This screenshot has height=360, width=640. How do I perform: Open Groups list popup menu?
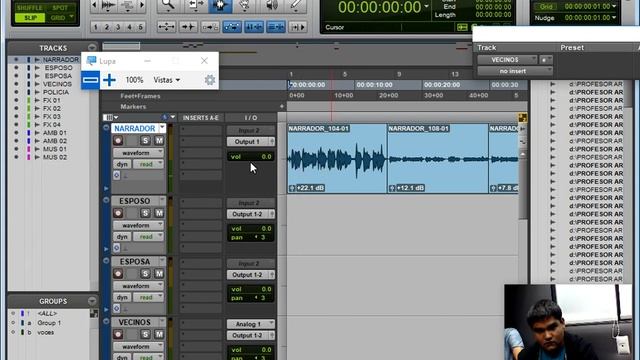(92, 301)
